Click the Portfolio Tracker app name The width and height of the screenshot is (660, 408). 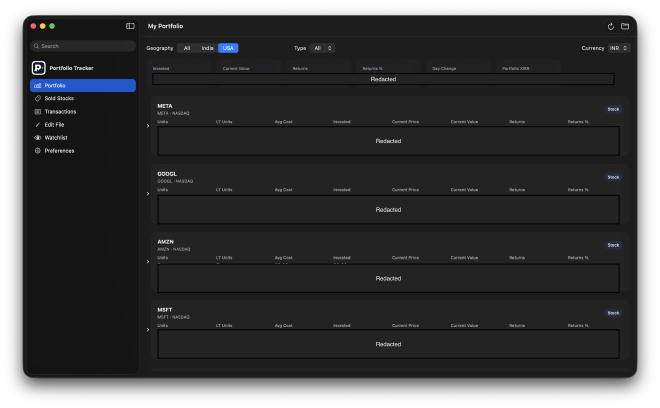(x=72, y=68)
